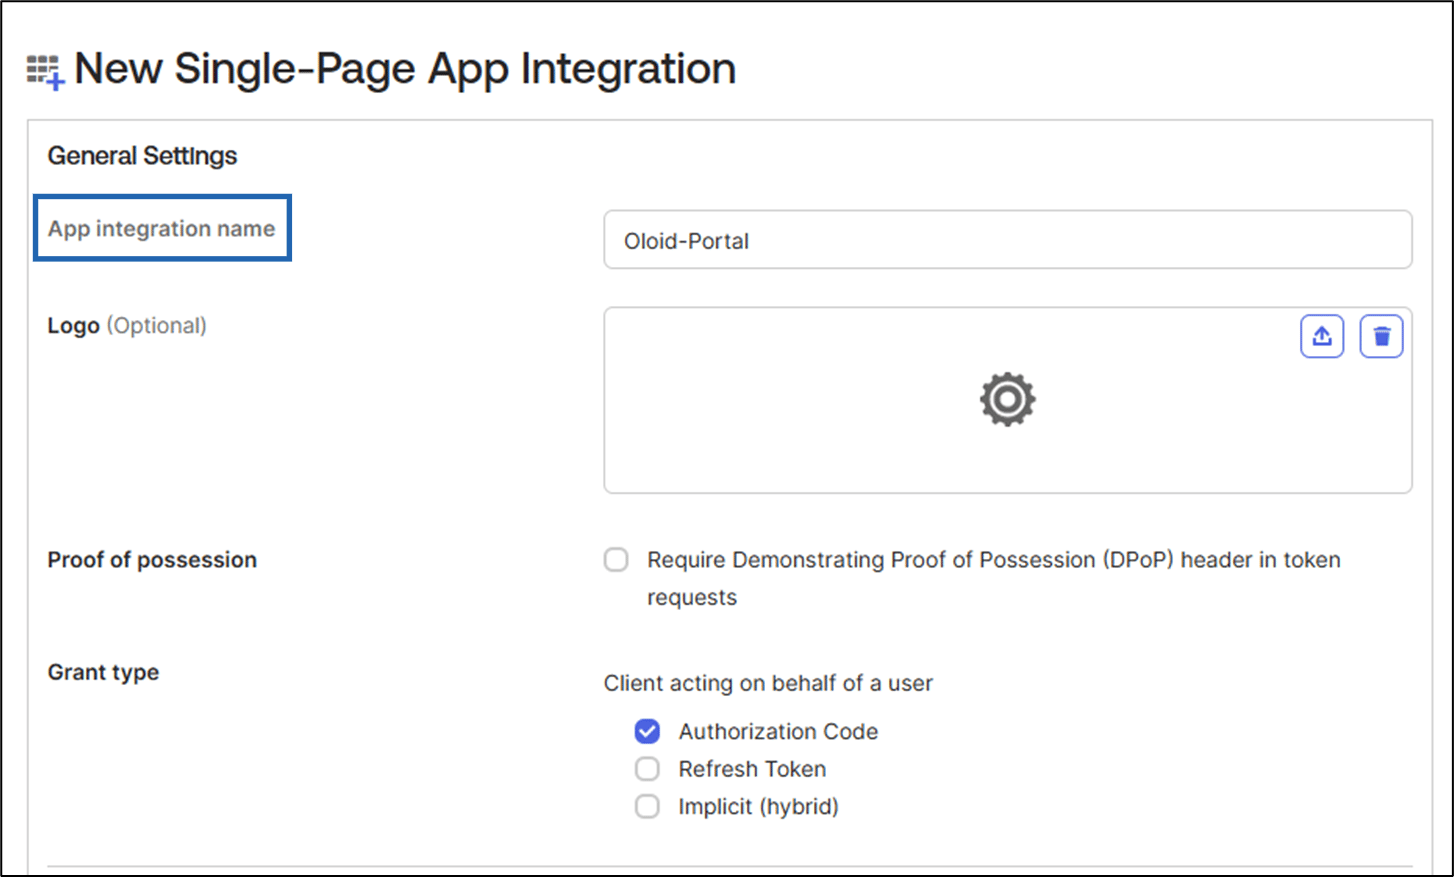Image resolution: width=1454 pixels, height=877 pixels.
Task: Click the Logo (Optional) label
Action: pos(127,326)
